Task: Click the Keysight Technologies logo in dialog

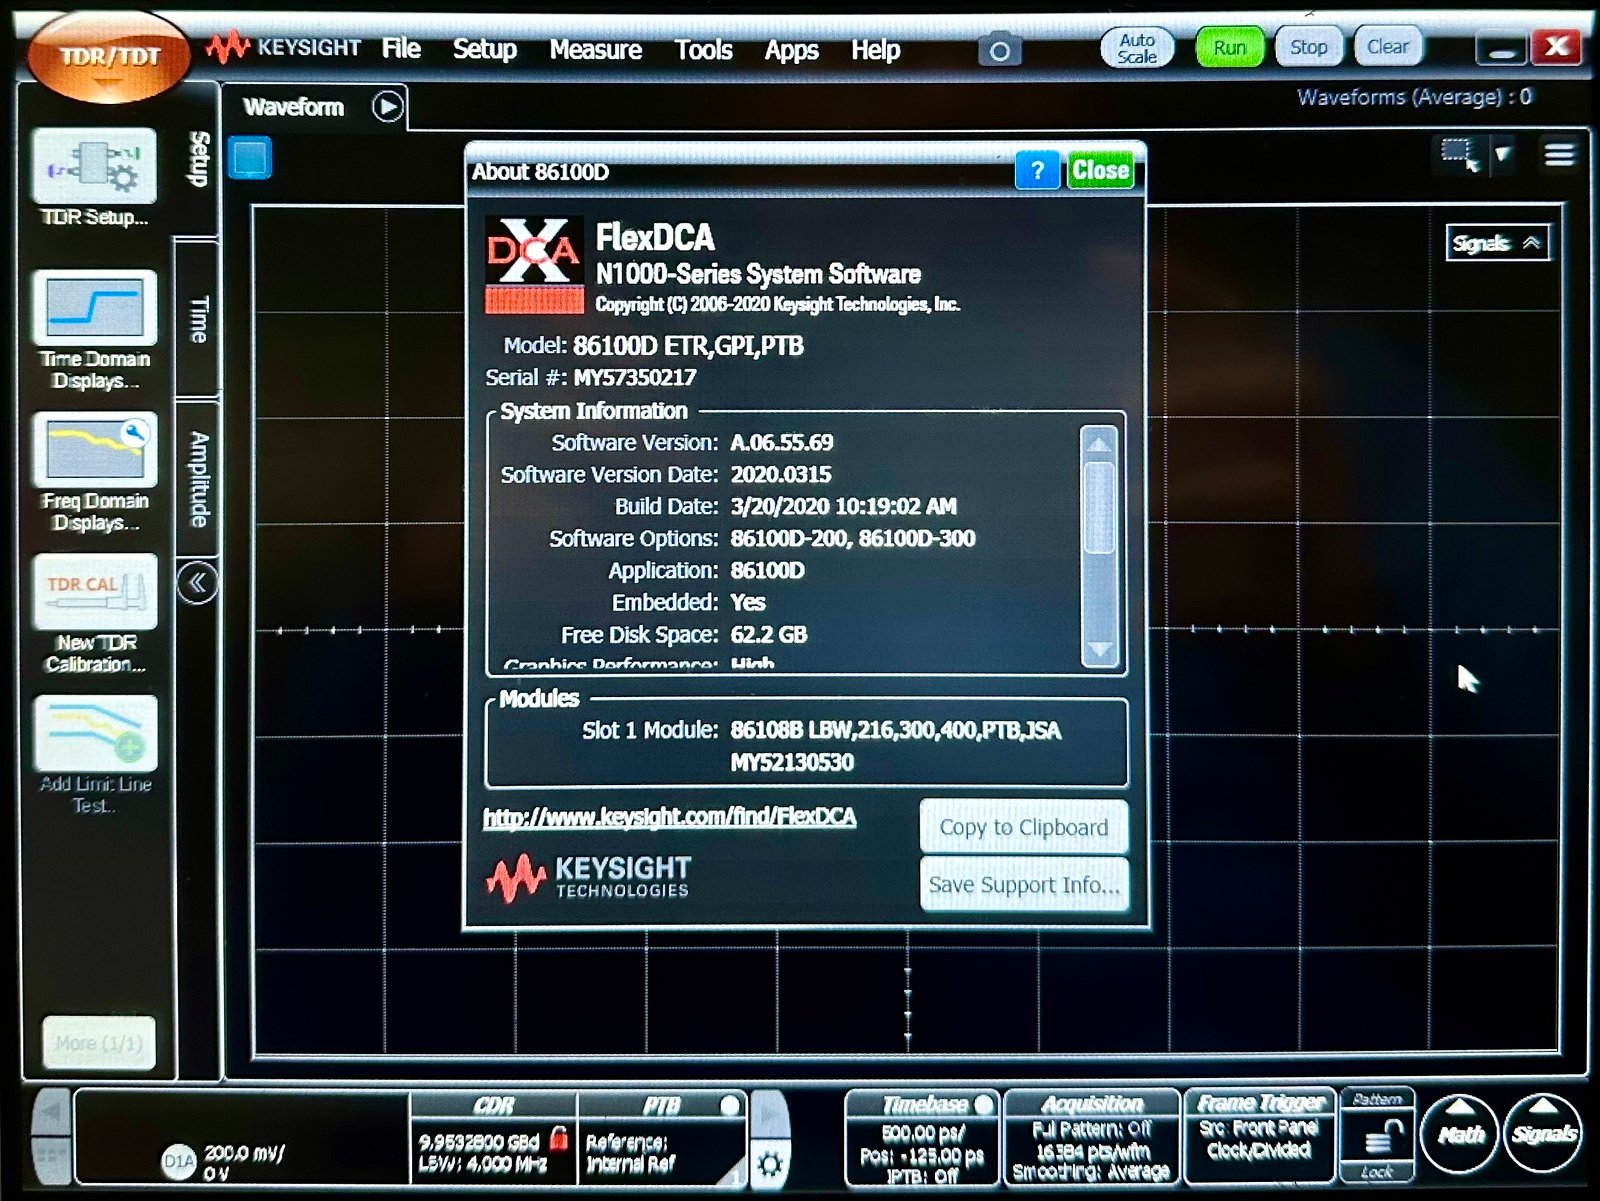Action: (x=588, y=878)
